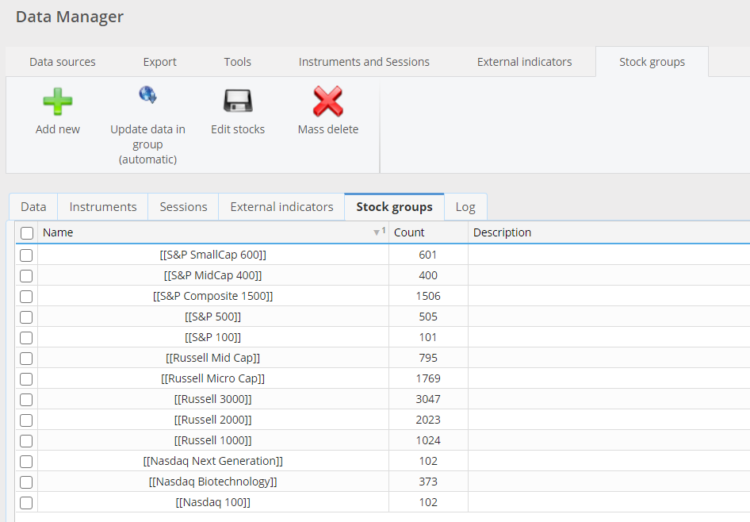Screen dimensions: 750x522
Task: Click count value 601
Action: (x=428, y=255)
